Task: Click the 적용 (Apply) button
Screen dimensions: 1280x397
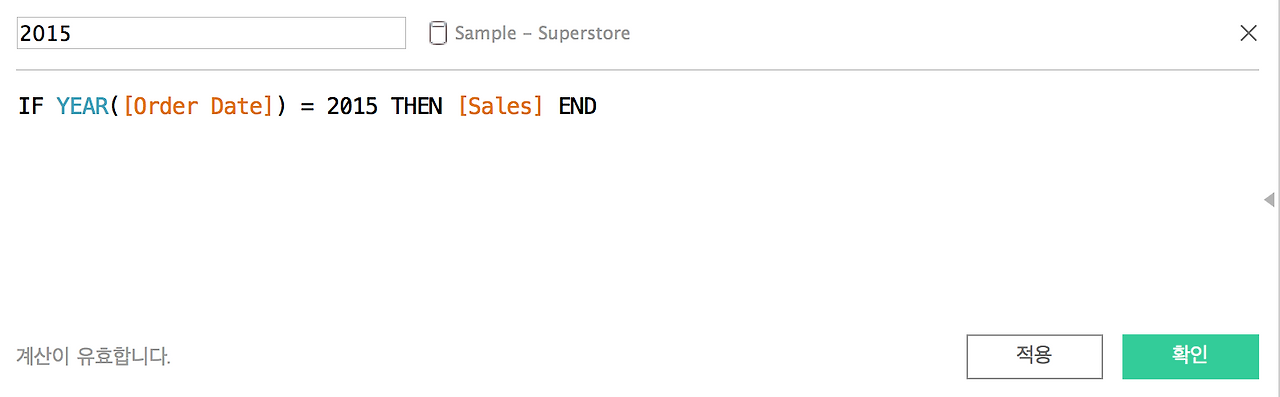Action: pos(1034,356)
